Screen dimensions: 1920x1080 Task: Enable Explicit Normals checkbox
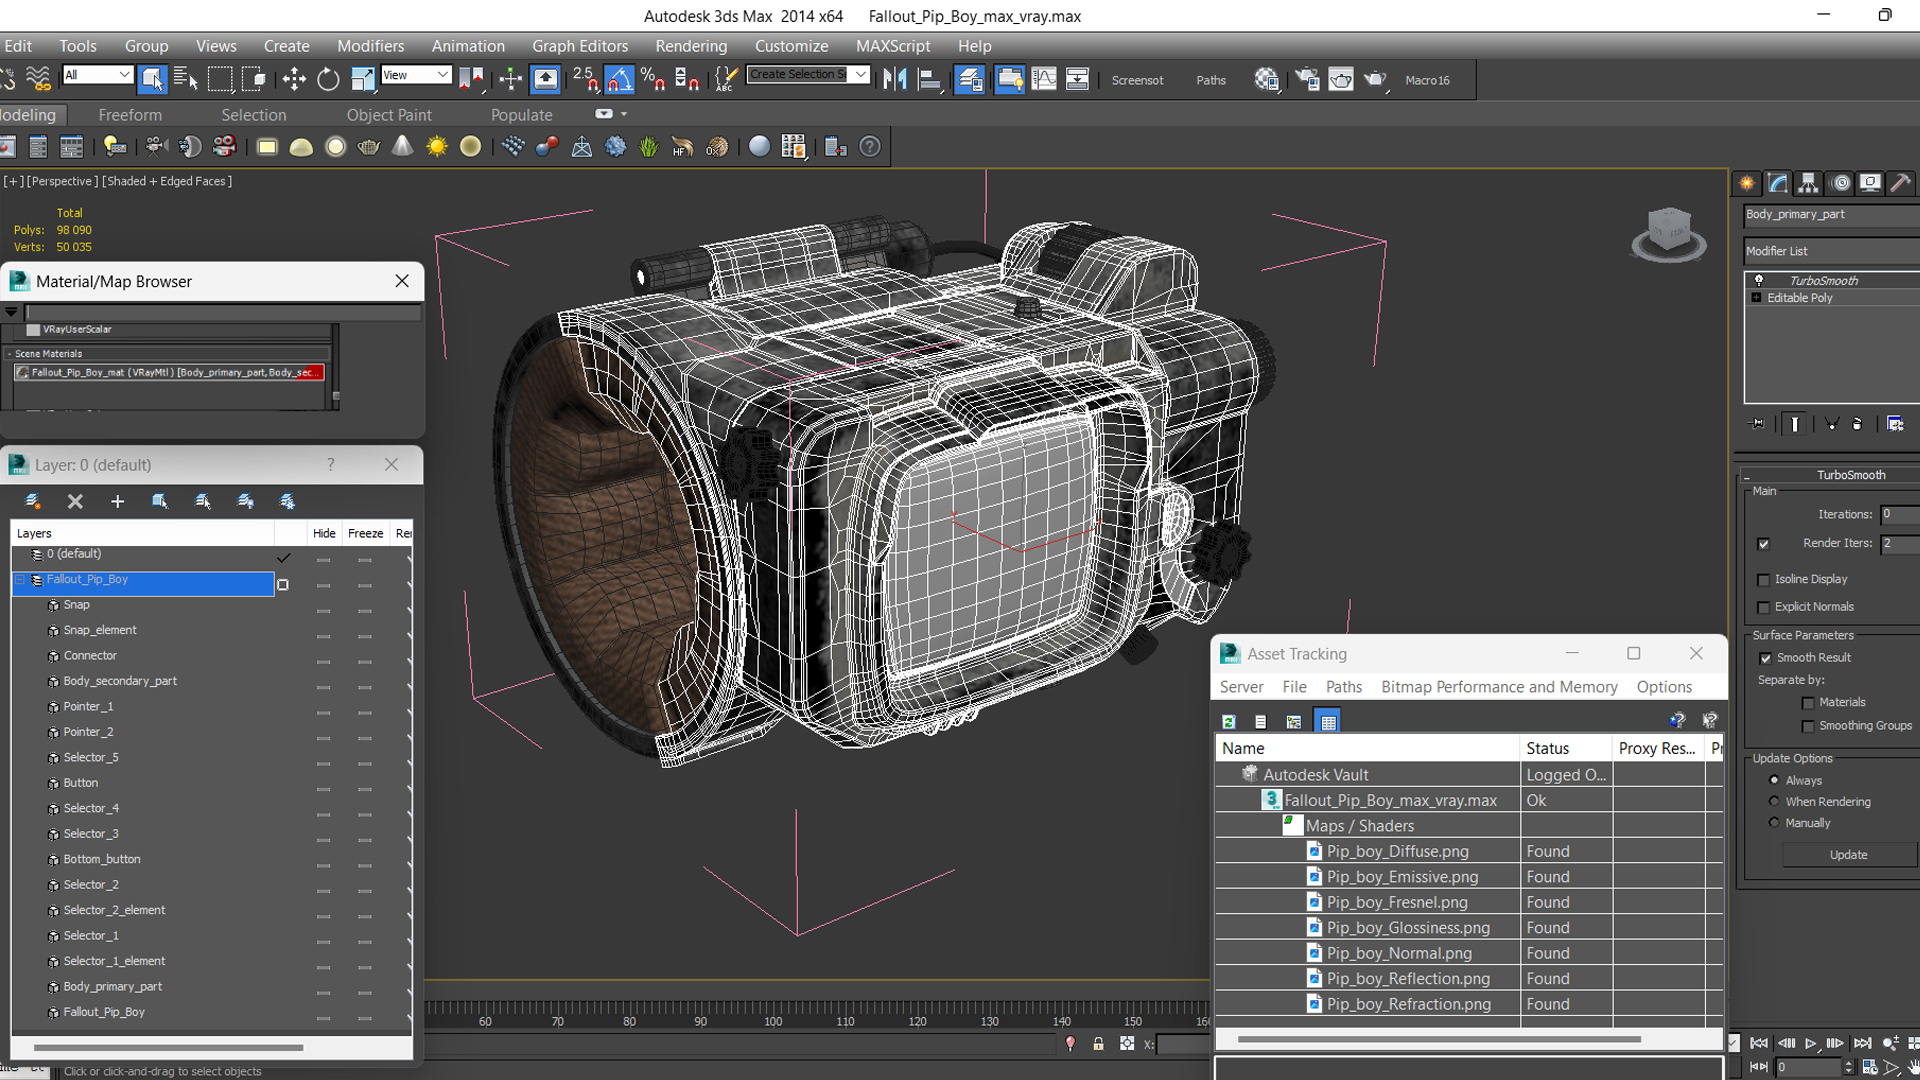click(x=1763, y=608)
